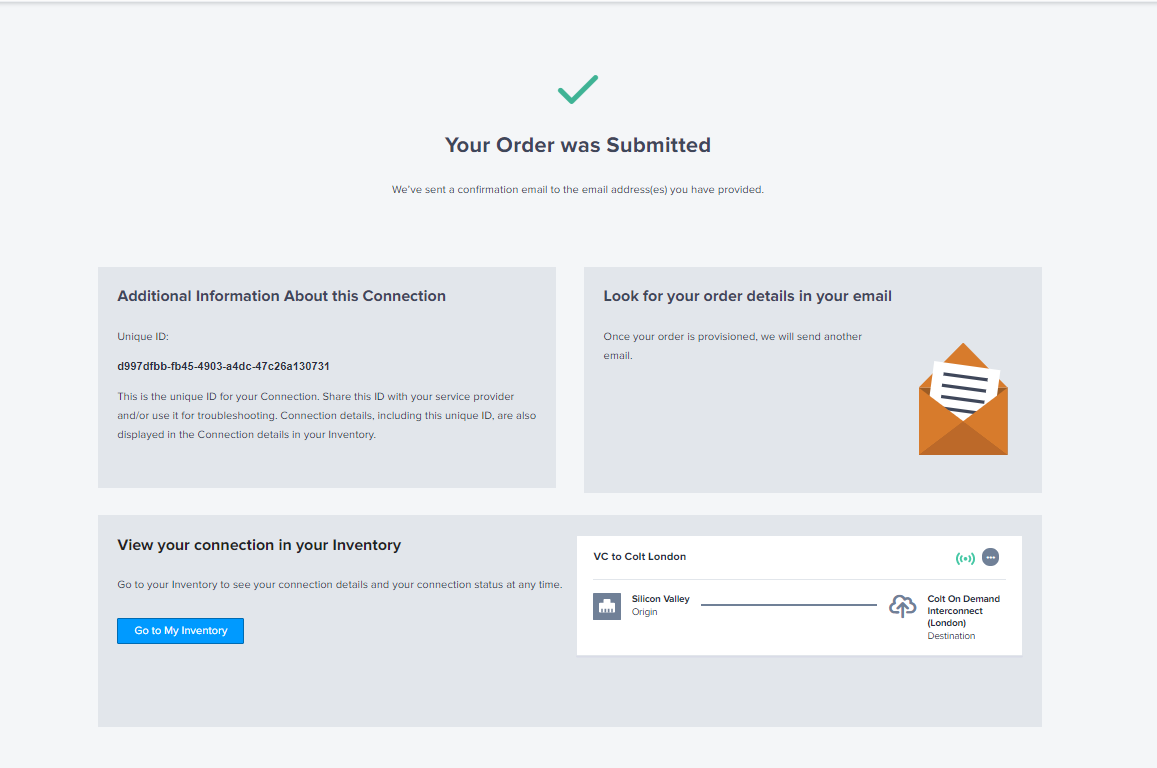Open the ellipsis more-options menu on the connection card
This screenshot has height=768, width=1157.
click(x=990, y=557)
